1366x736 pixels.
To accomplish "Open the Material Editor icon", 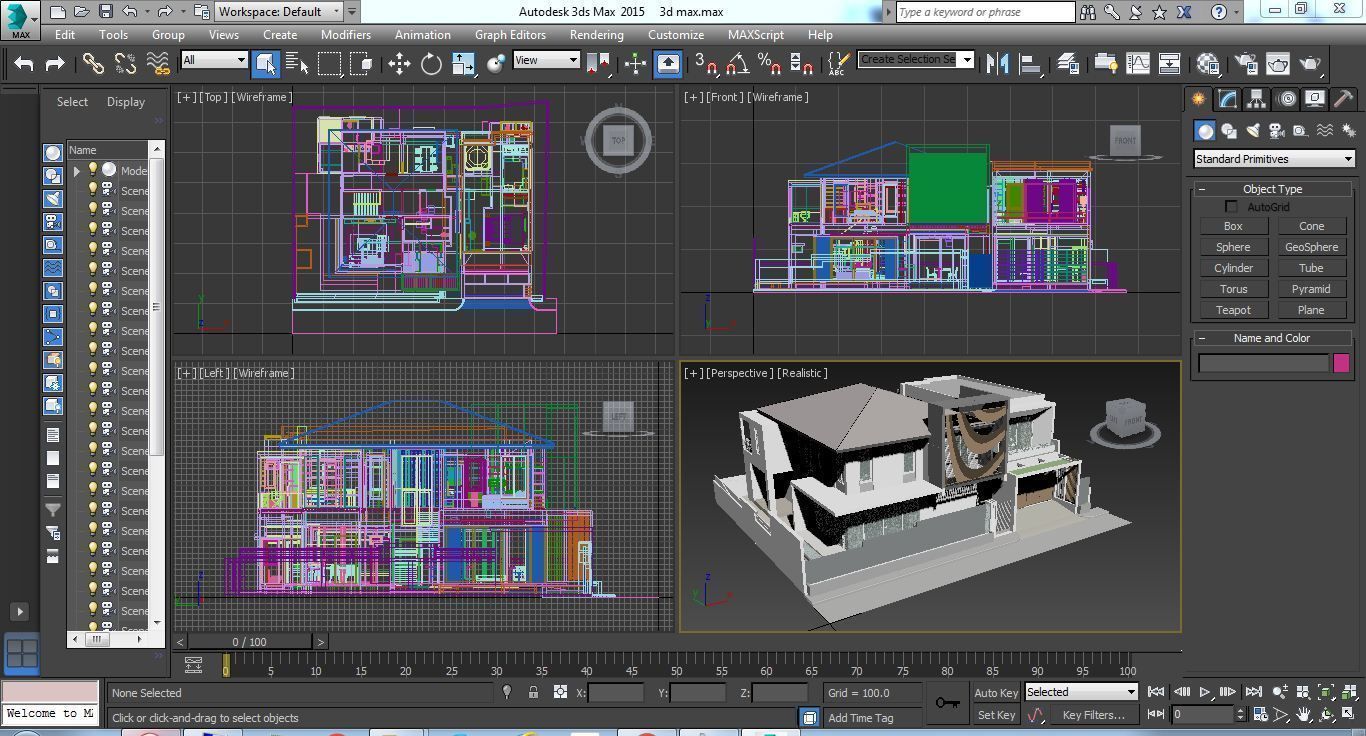I will click(x=1208, y=64).
